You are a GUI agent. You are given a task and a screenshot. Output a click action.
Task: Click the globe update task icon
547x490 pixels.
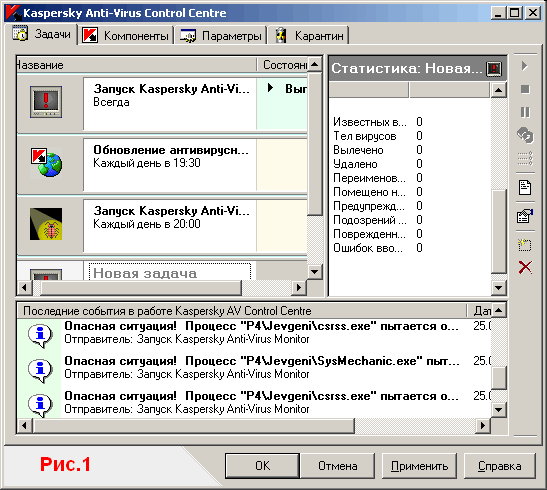(x=46, y=163)
